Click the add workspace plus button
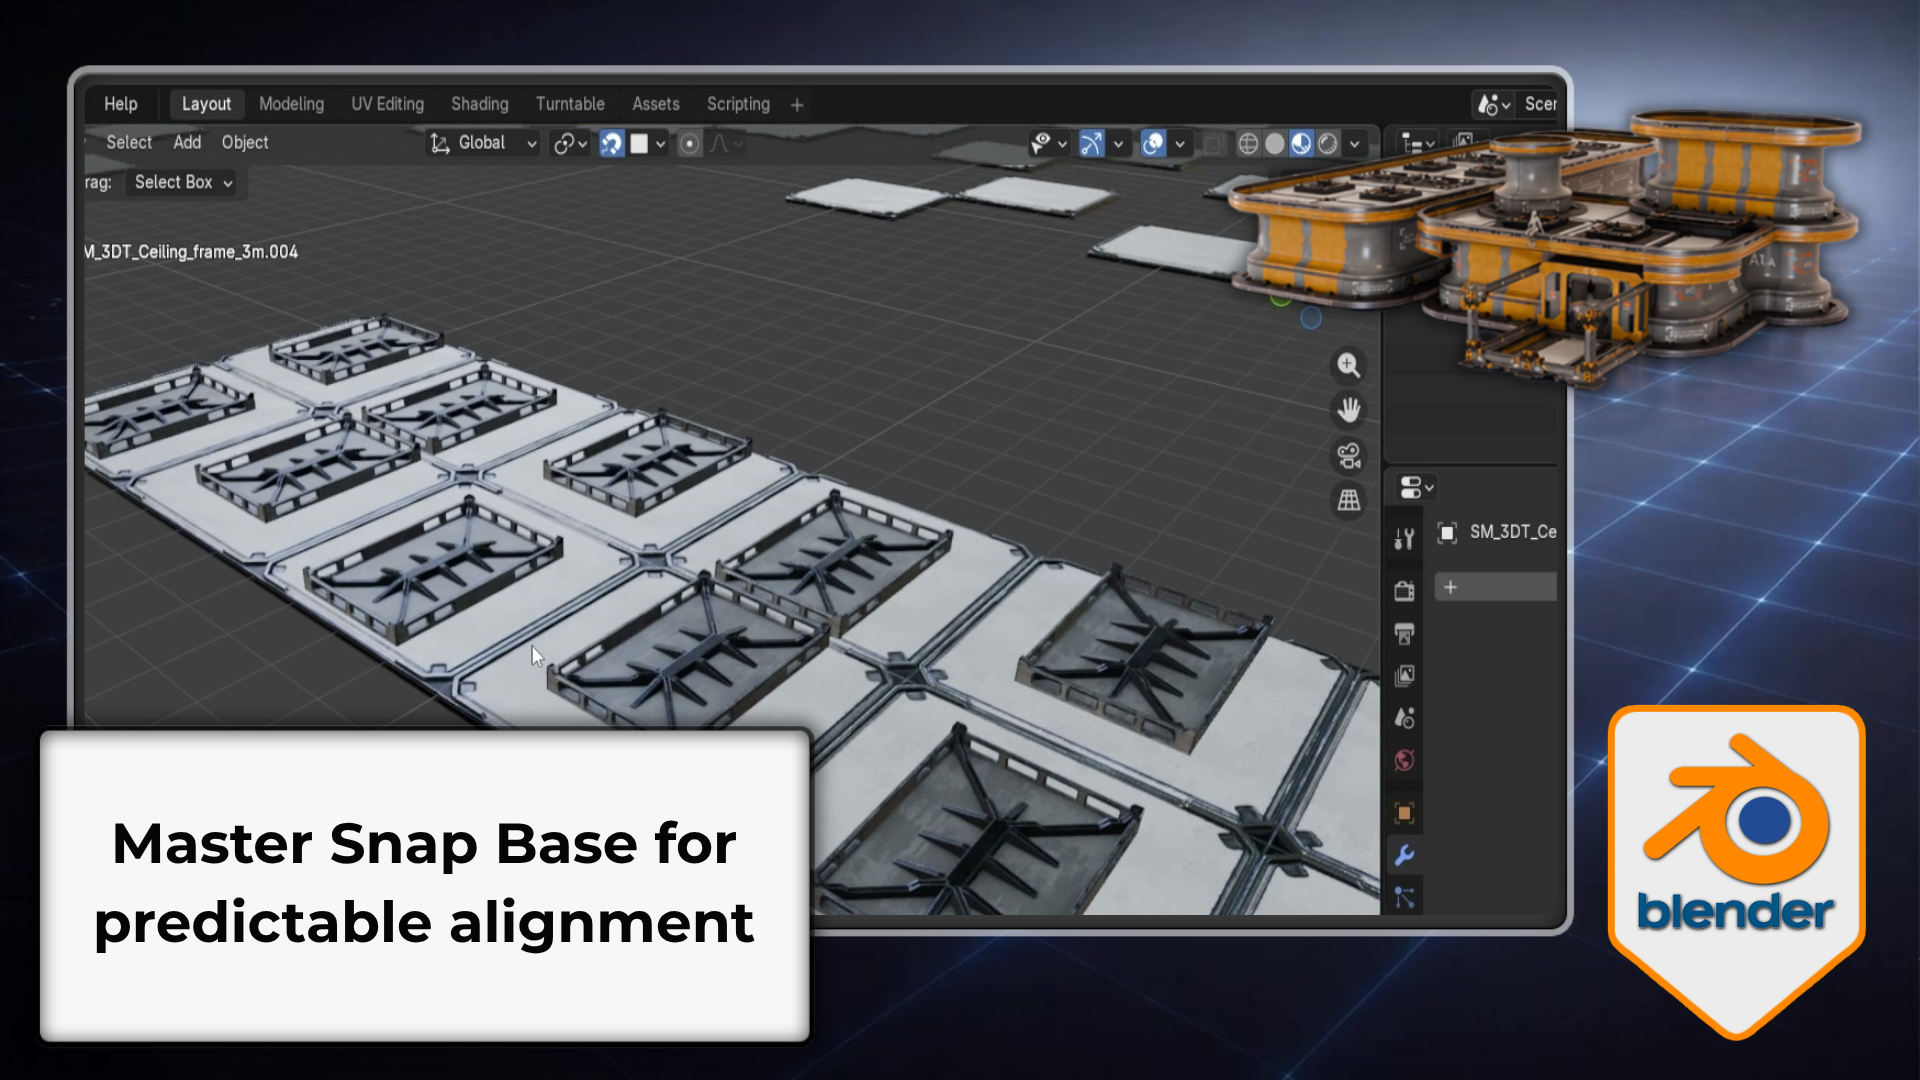The width and height of the screenshot is (1920, 1080). (797, 105)
